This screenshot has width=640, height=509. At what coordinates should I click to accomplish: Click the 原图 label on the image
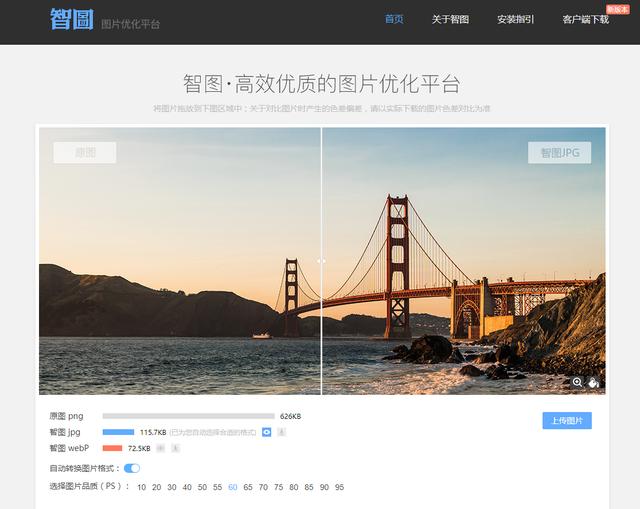click(85, 153)
